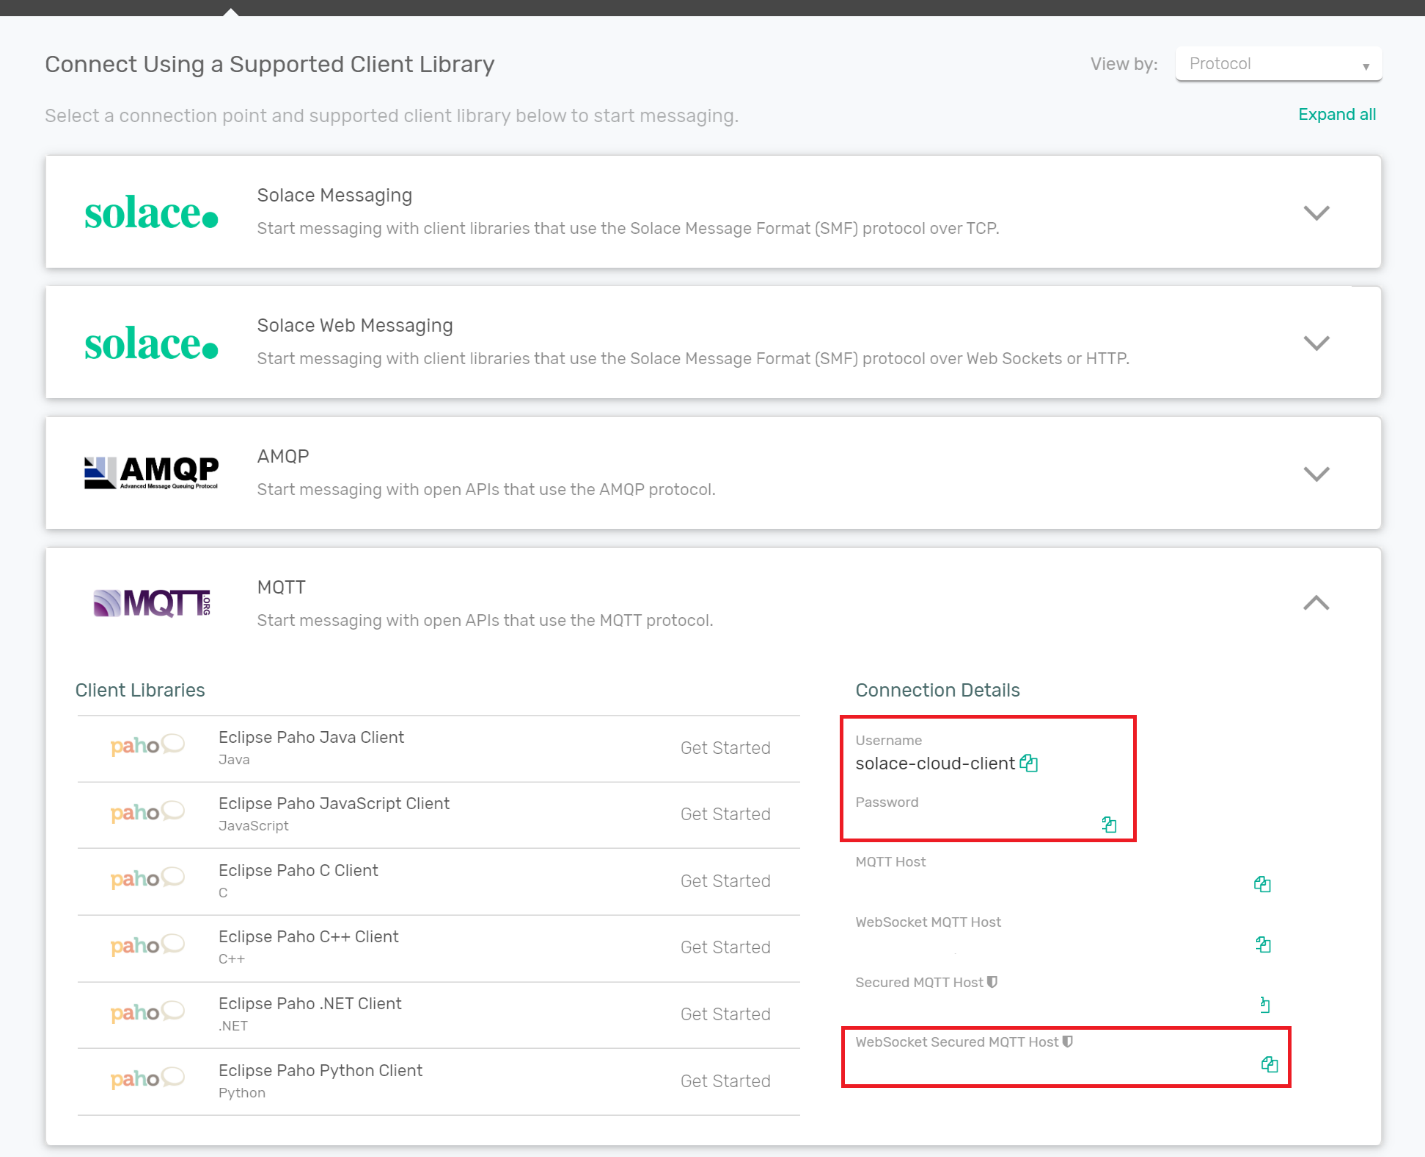Copy the Secured MQTT Host value

tap(1265, 1005)
